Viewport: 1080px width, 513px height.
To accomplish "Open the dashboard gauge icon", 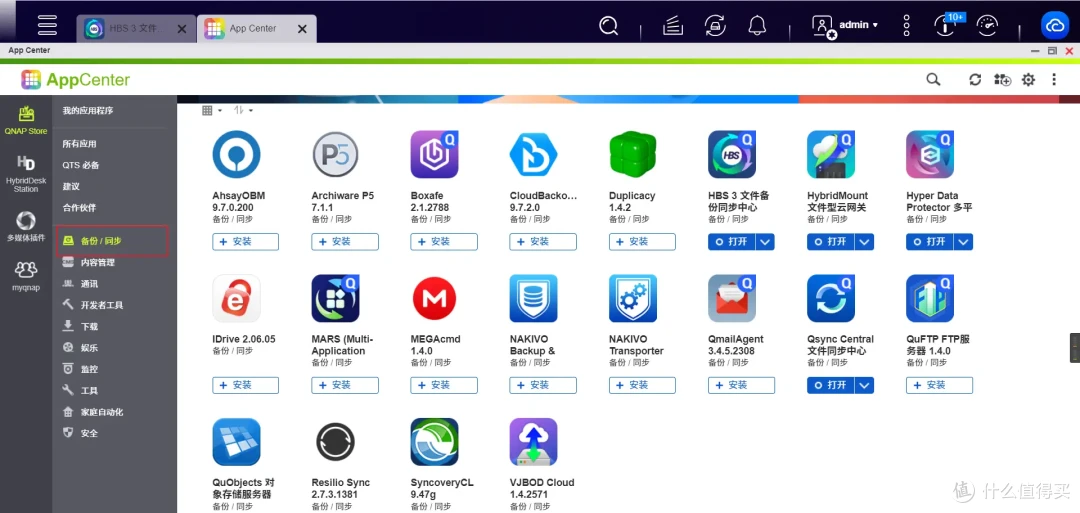I will click(x=987, y=26).
